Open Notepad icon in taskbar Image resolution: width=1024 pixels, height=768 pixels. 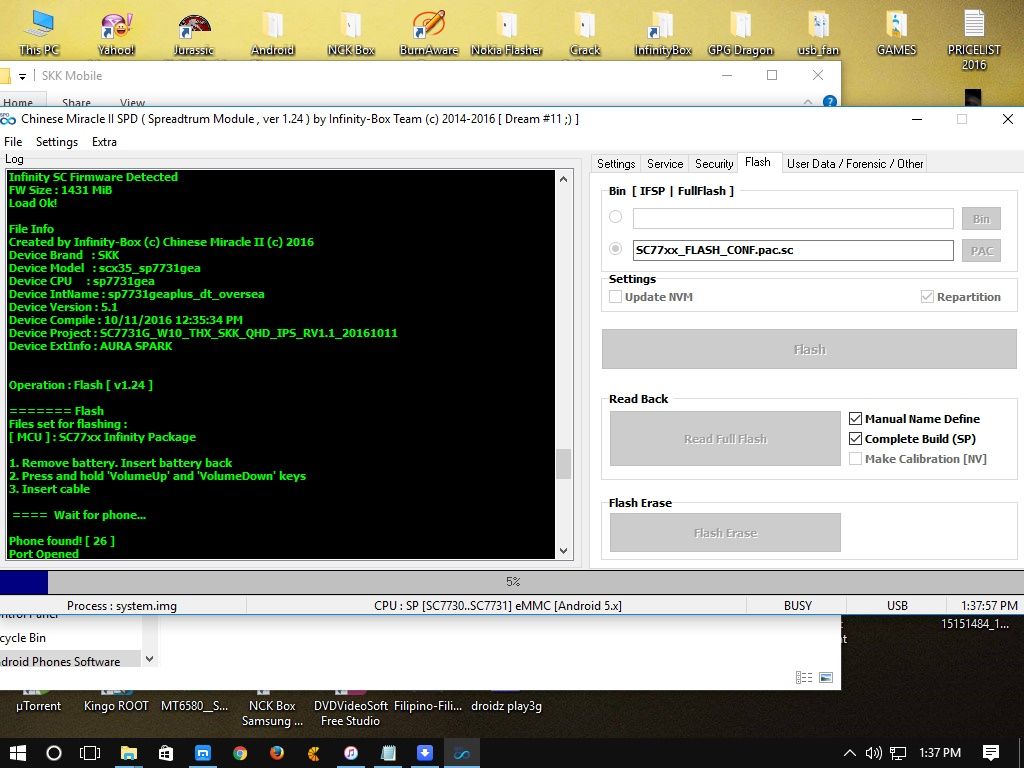(388, 753)
